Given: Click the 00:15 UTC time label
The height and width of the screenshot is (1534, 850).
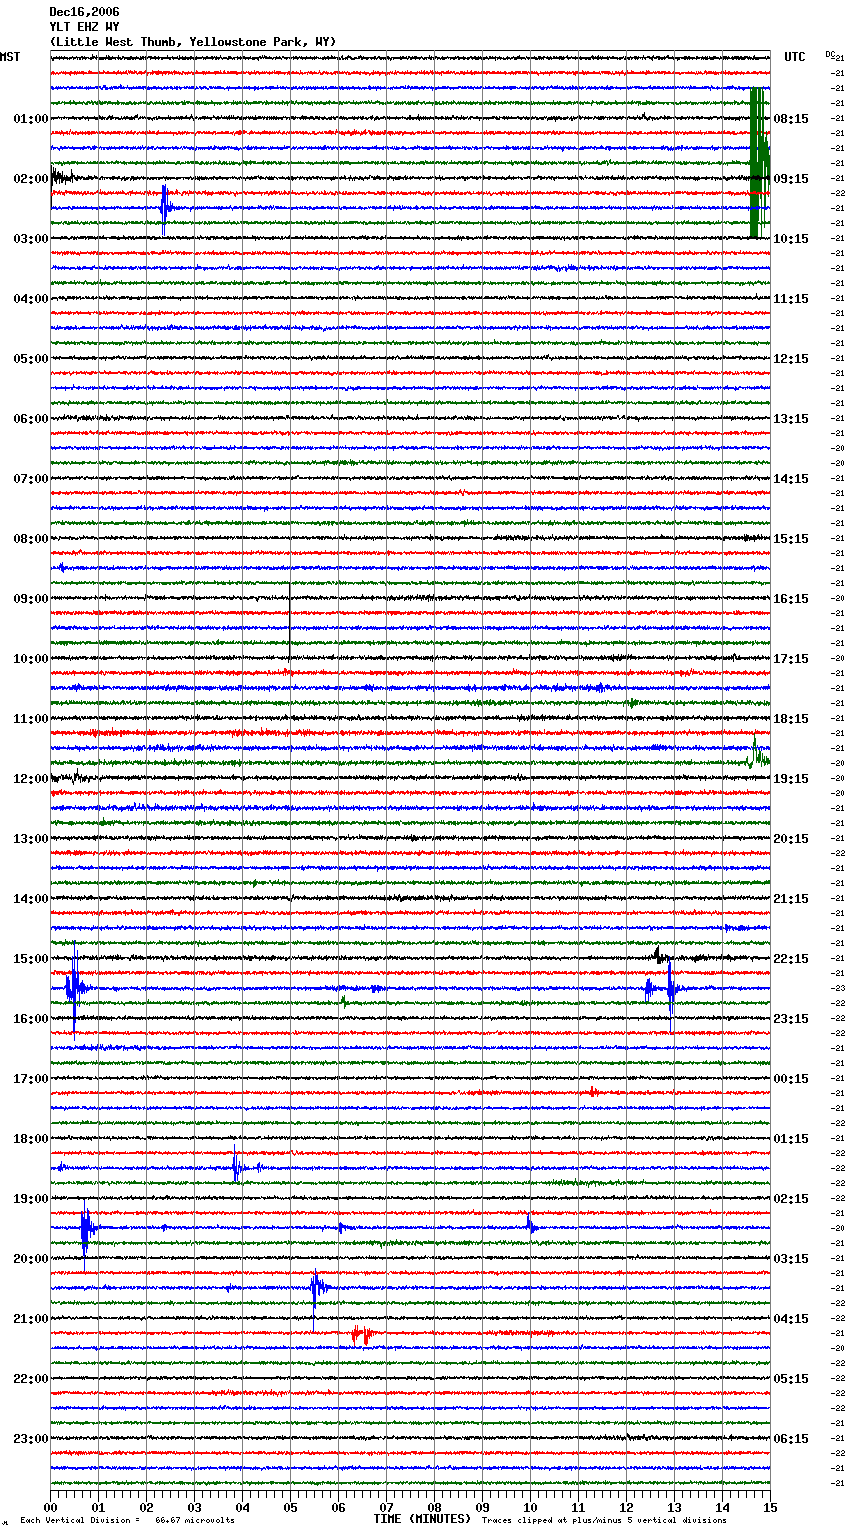Looking at the screenshot, I should click(x=791, y=1079).
